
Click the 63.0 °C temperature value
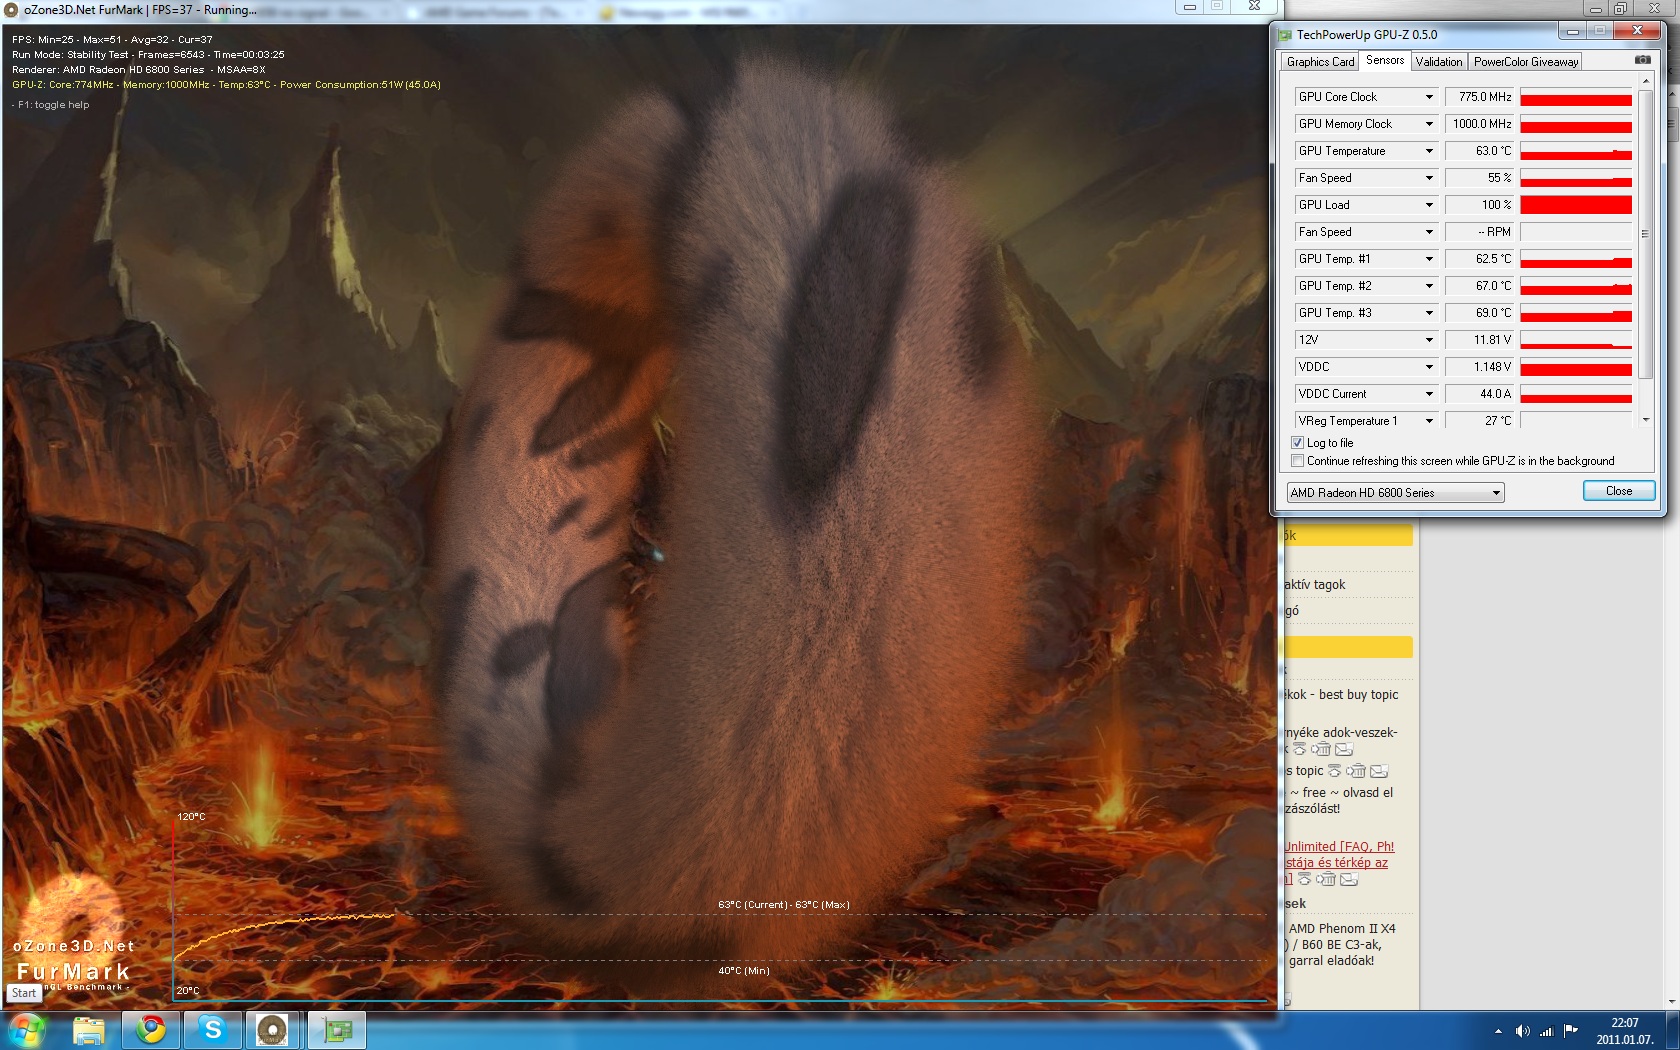(1479, 151)
